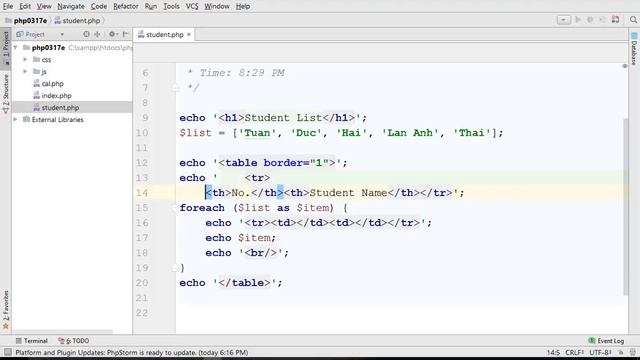
Task: Click the $item variable on line 17
Action: click(x=254, y=238)
